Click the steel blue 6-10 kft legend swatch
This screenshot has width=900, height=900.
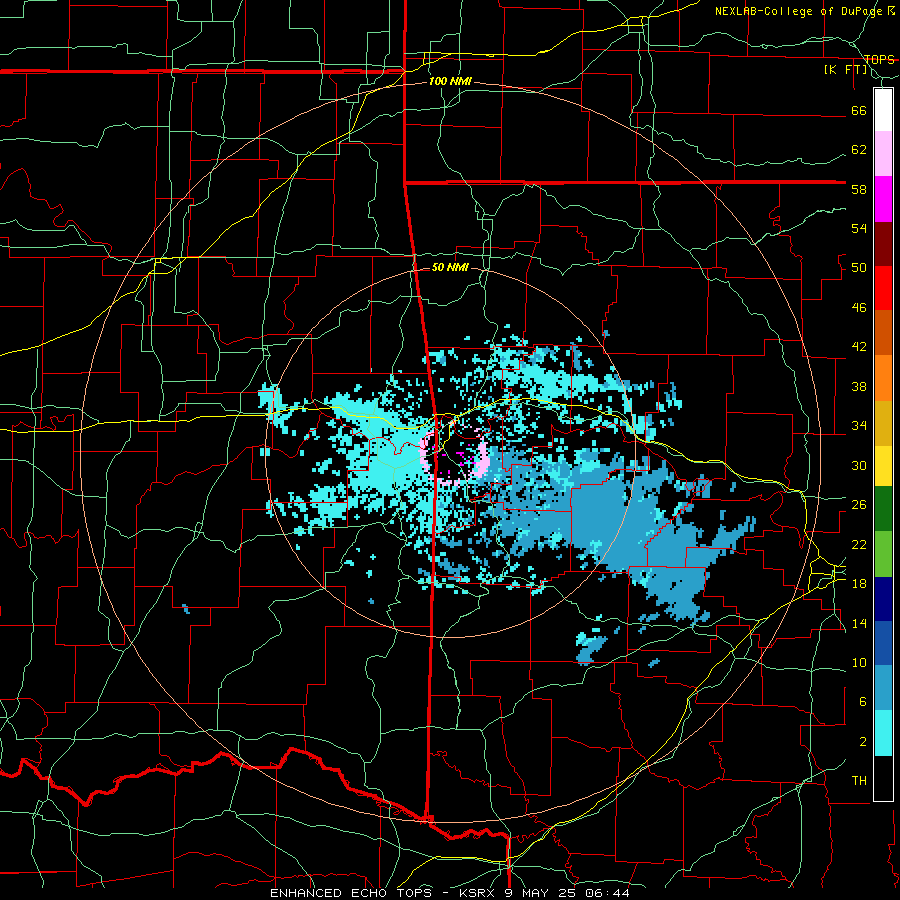coord(883,688)
